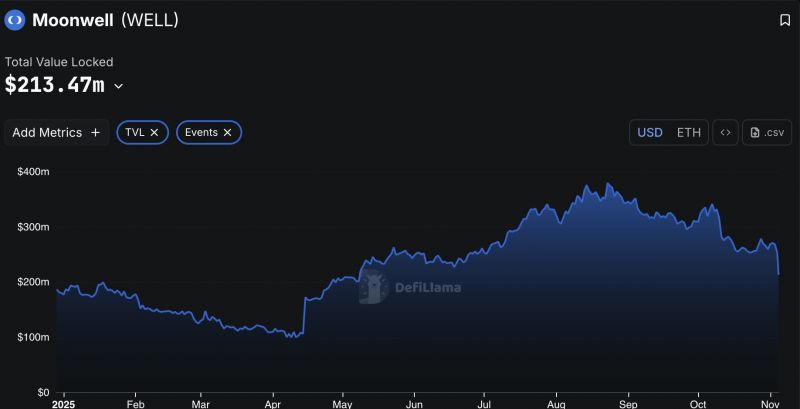Click the Oct x-axis label
This screenshot has height=409, width=800.
pos(698,404)
